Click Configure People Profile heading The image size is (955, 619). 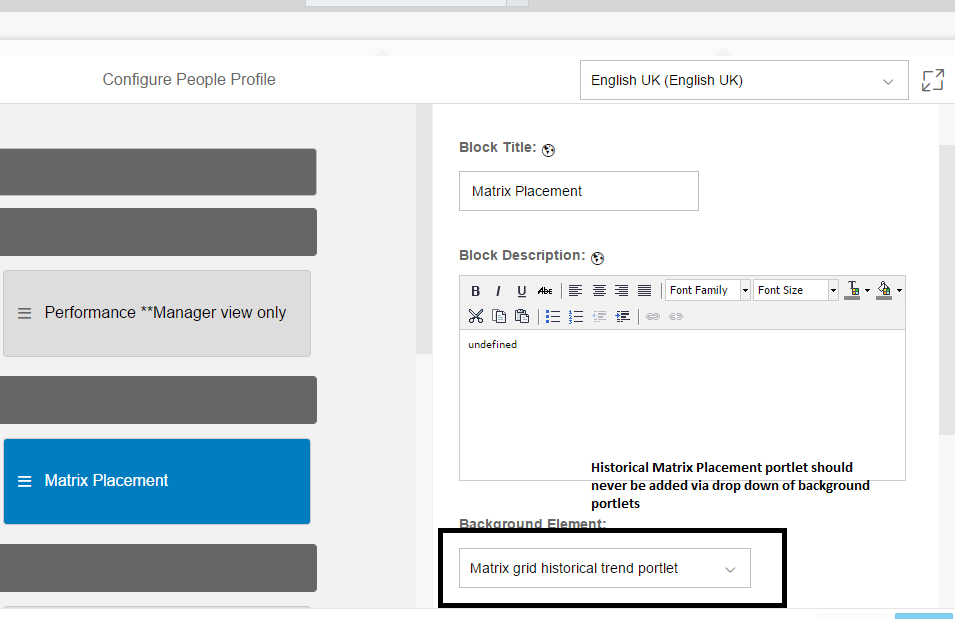coord(189,79)
